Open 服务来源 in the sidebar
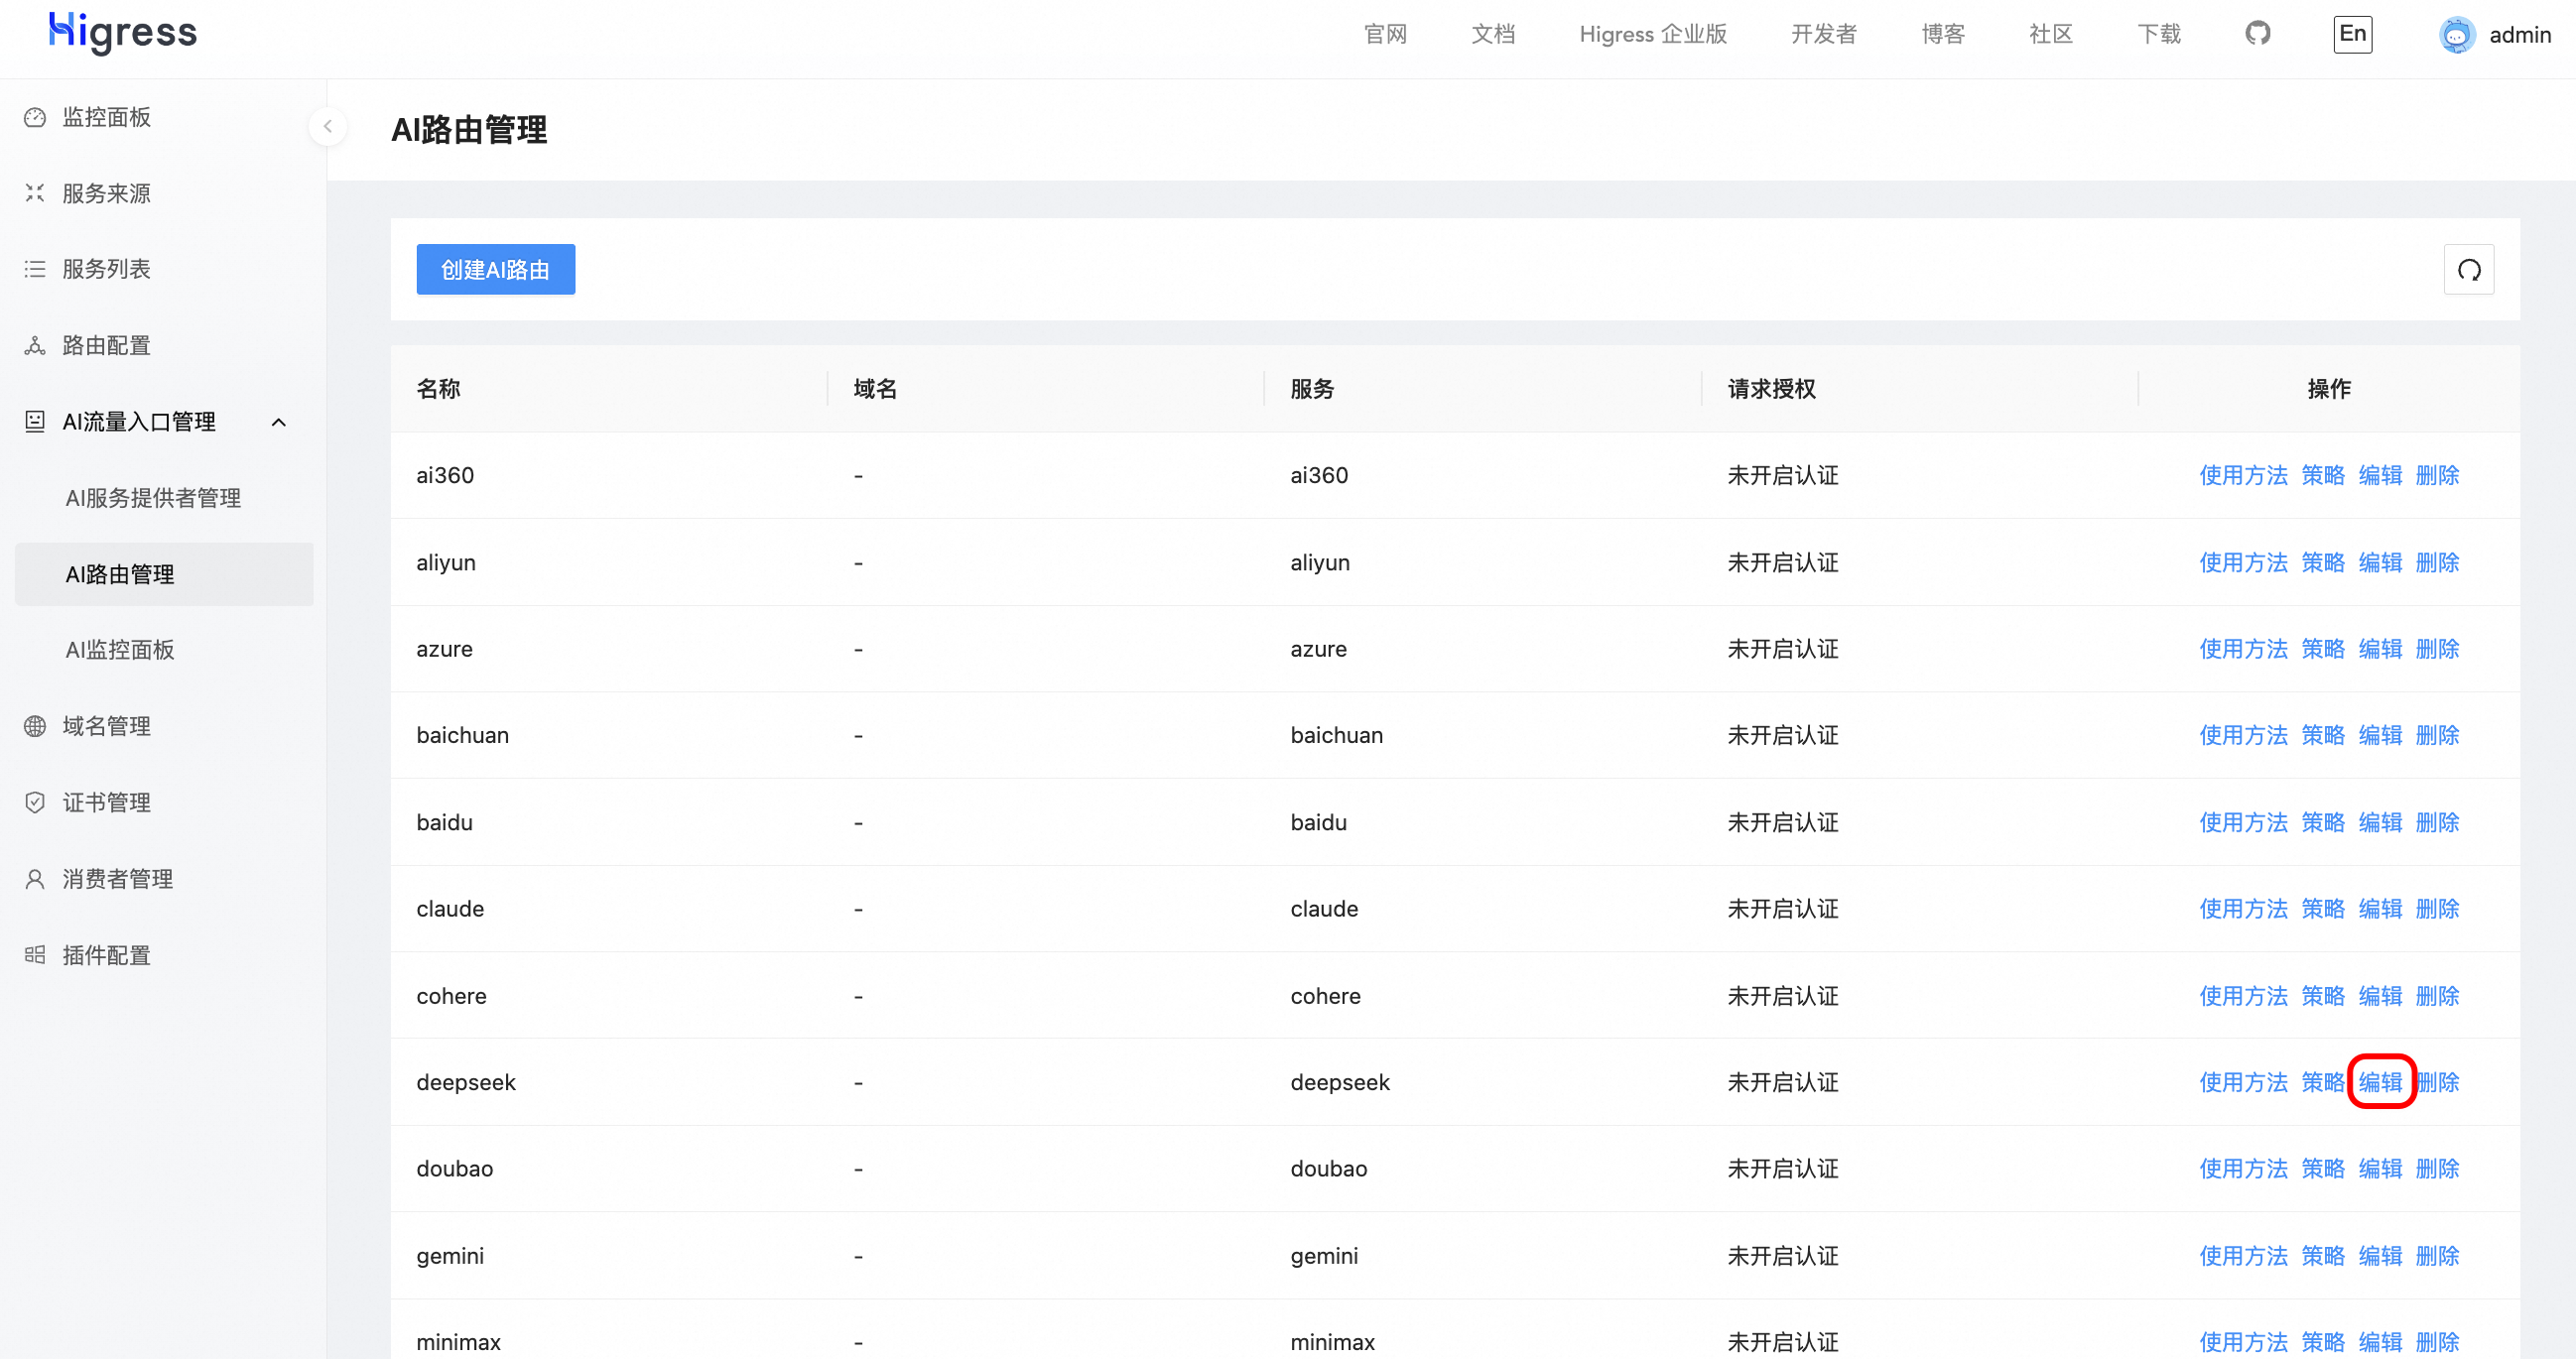The height and width of the screenshot is (1359, 2576). (106, 193)
